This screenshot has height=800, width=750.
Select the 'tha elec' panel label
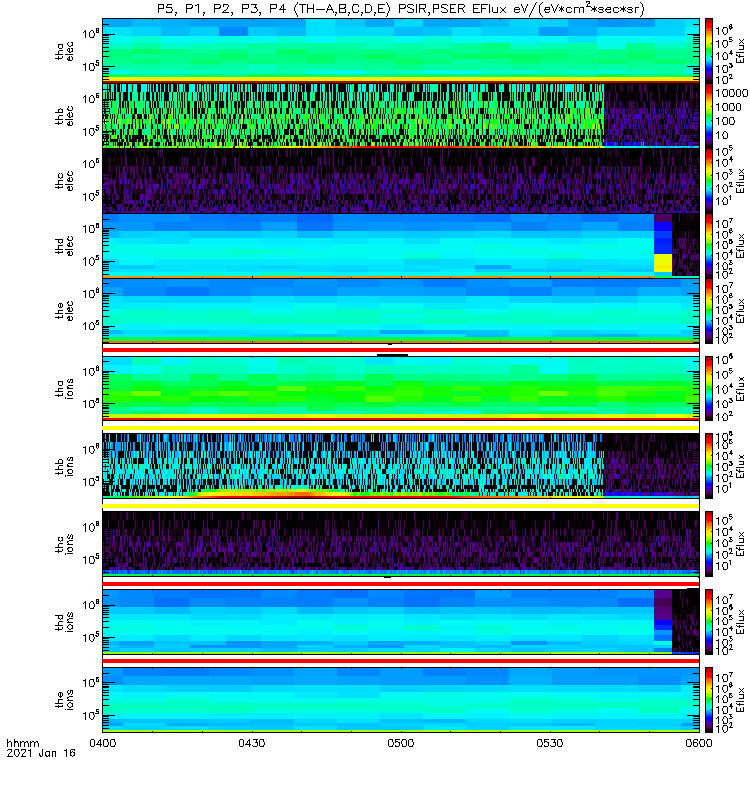click(64, 51)
